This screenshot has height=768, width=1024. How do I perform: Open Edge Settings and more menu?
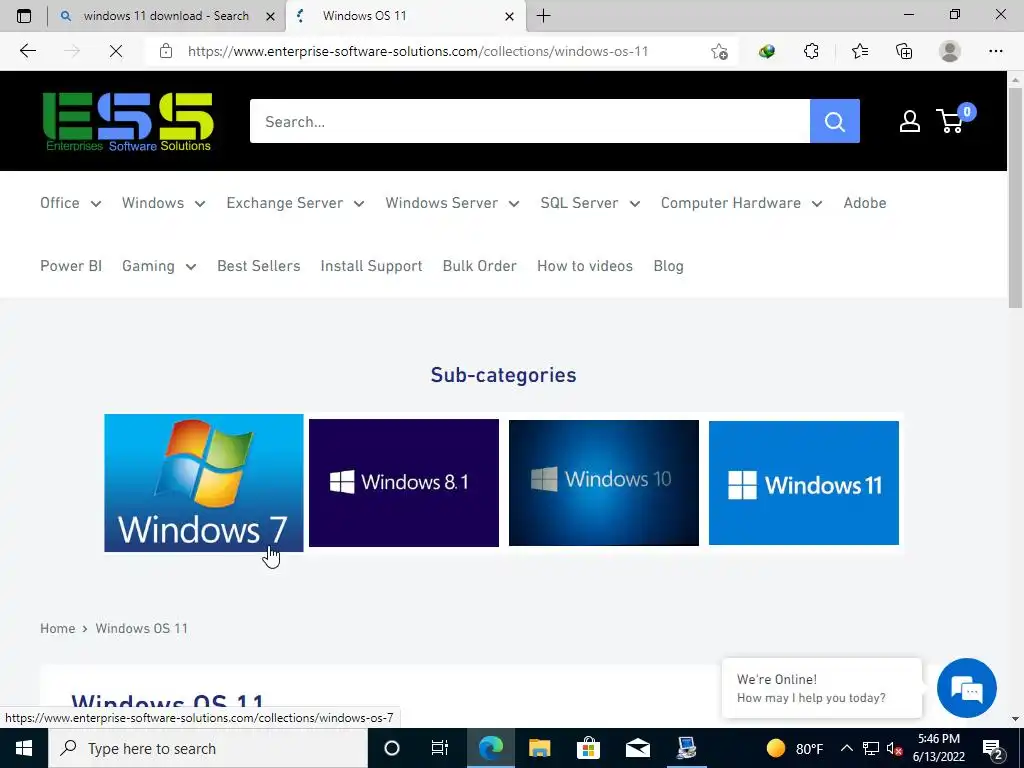point(995,51)
